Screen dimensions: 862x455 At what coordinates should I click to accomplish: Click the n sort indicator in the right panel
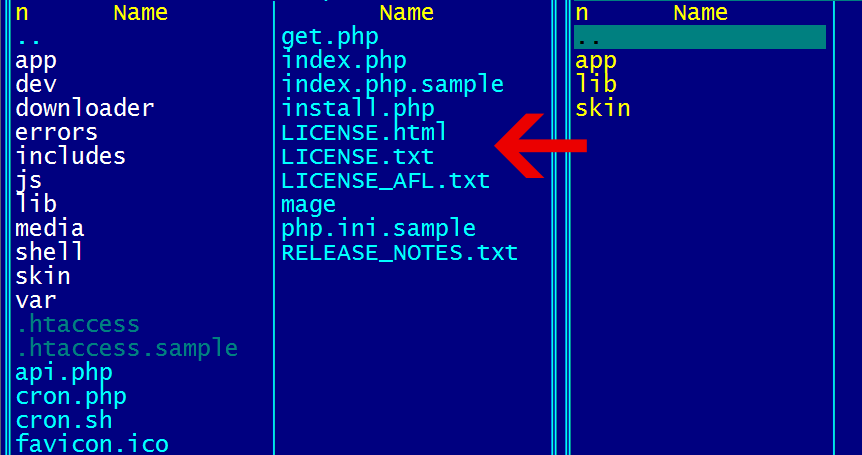tap(581, 13)
